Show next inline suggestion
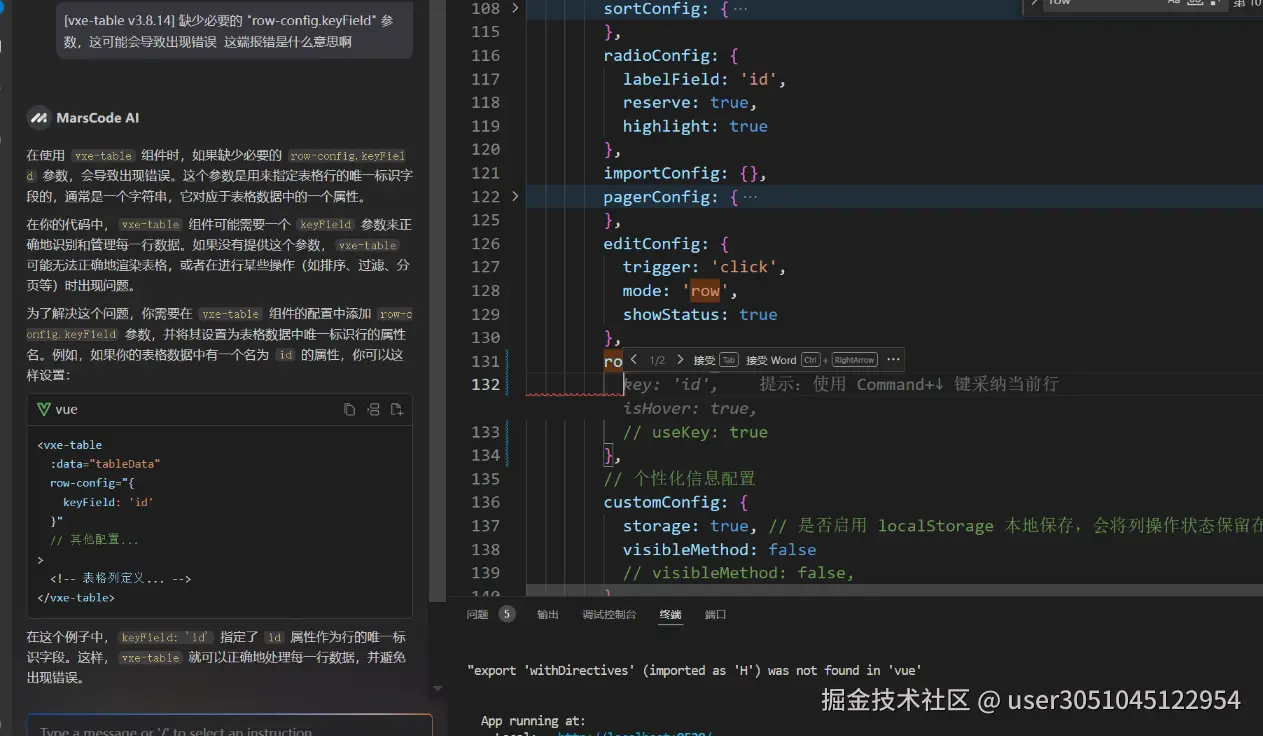Viewport: 1263px width, 736px height. [680, 360]
